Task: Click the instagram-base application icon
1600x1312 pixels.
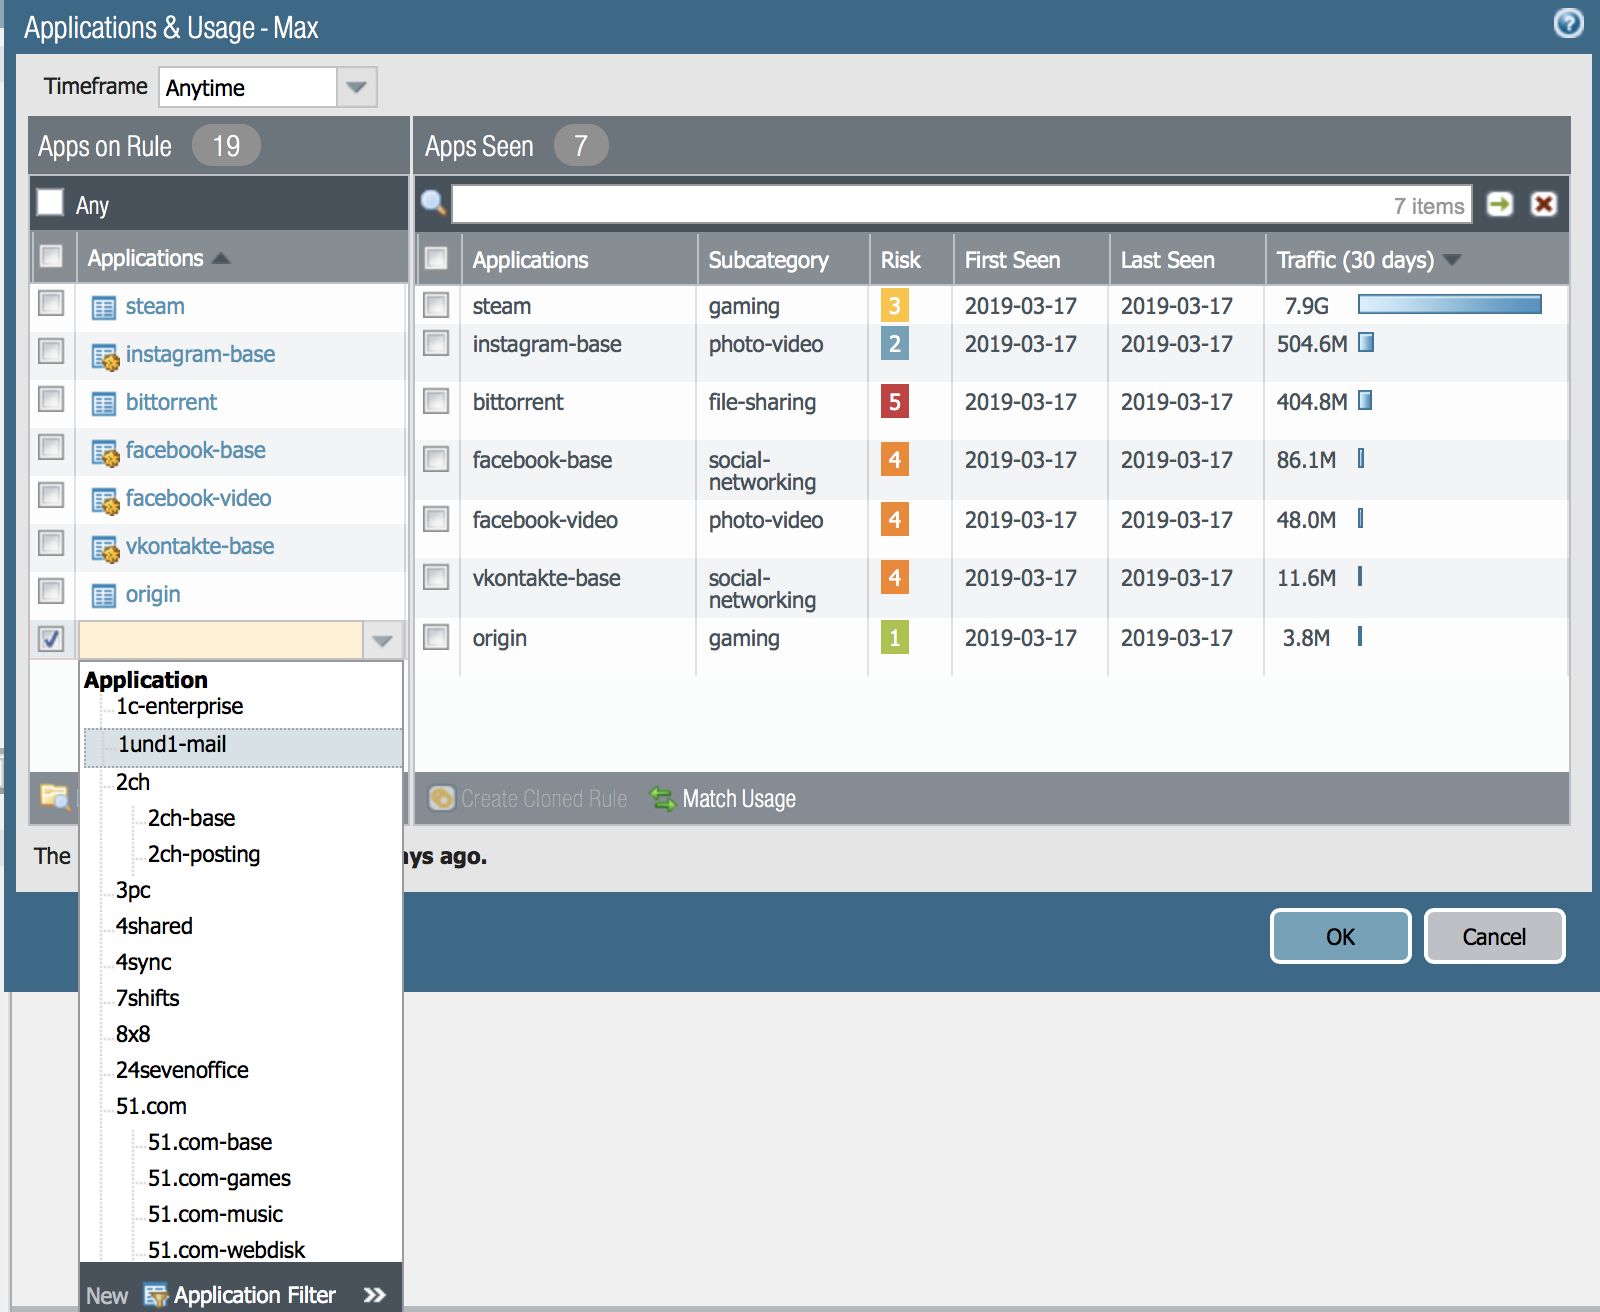Action: [x=104, y=356]
